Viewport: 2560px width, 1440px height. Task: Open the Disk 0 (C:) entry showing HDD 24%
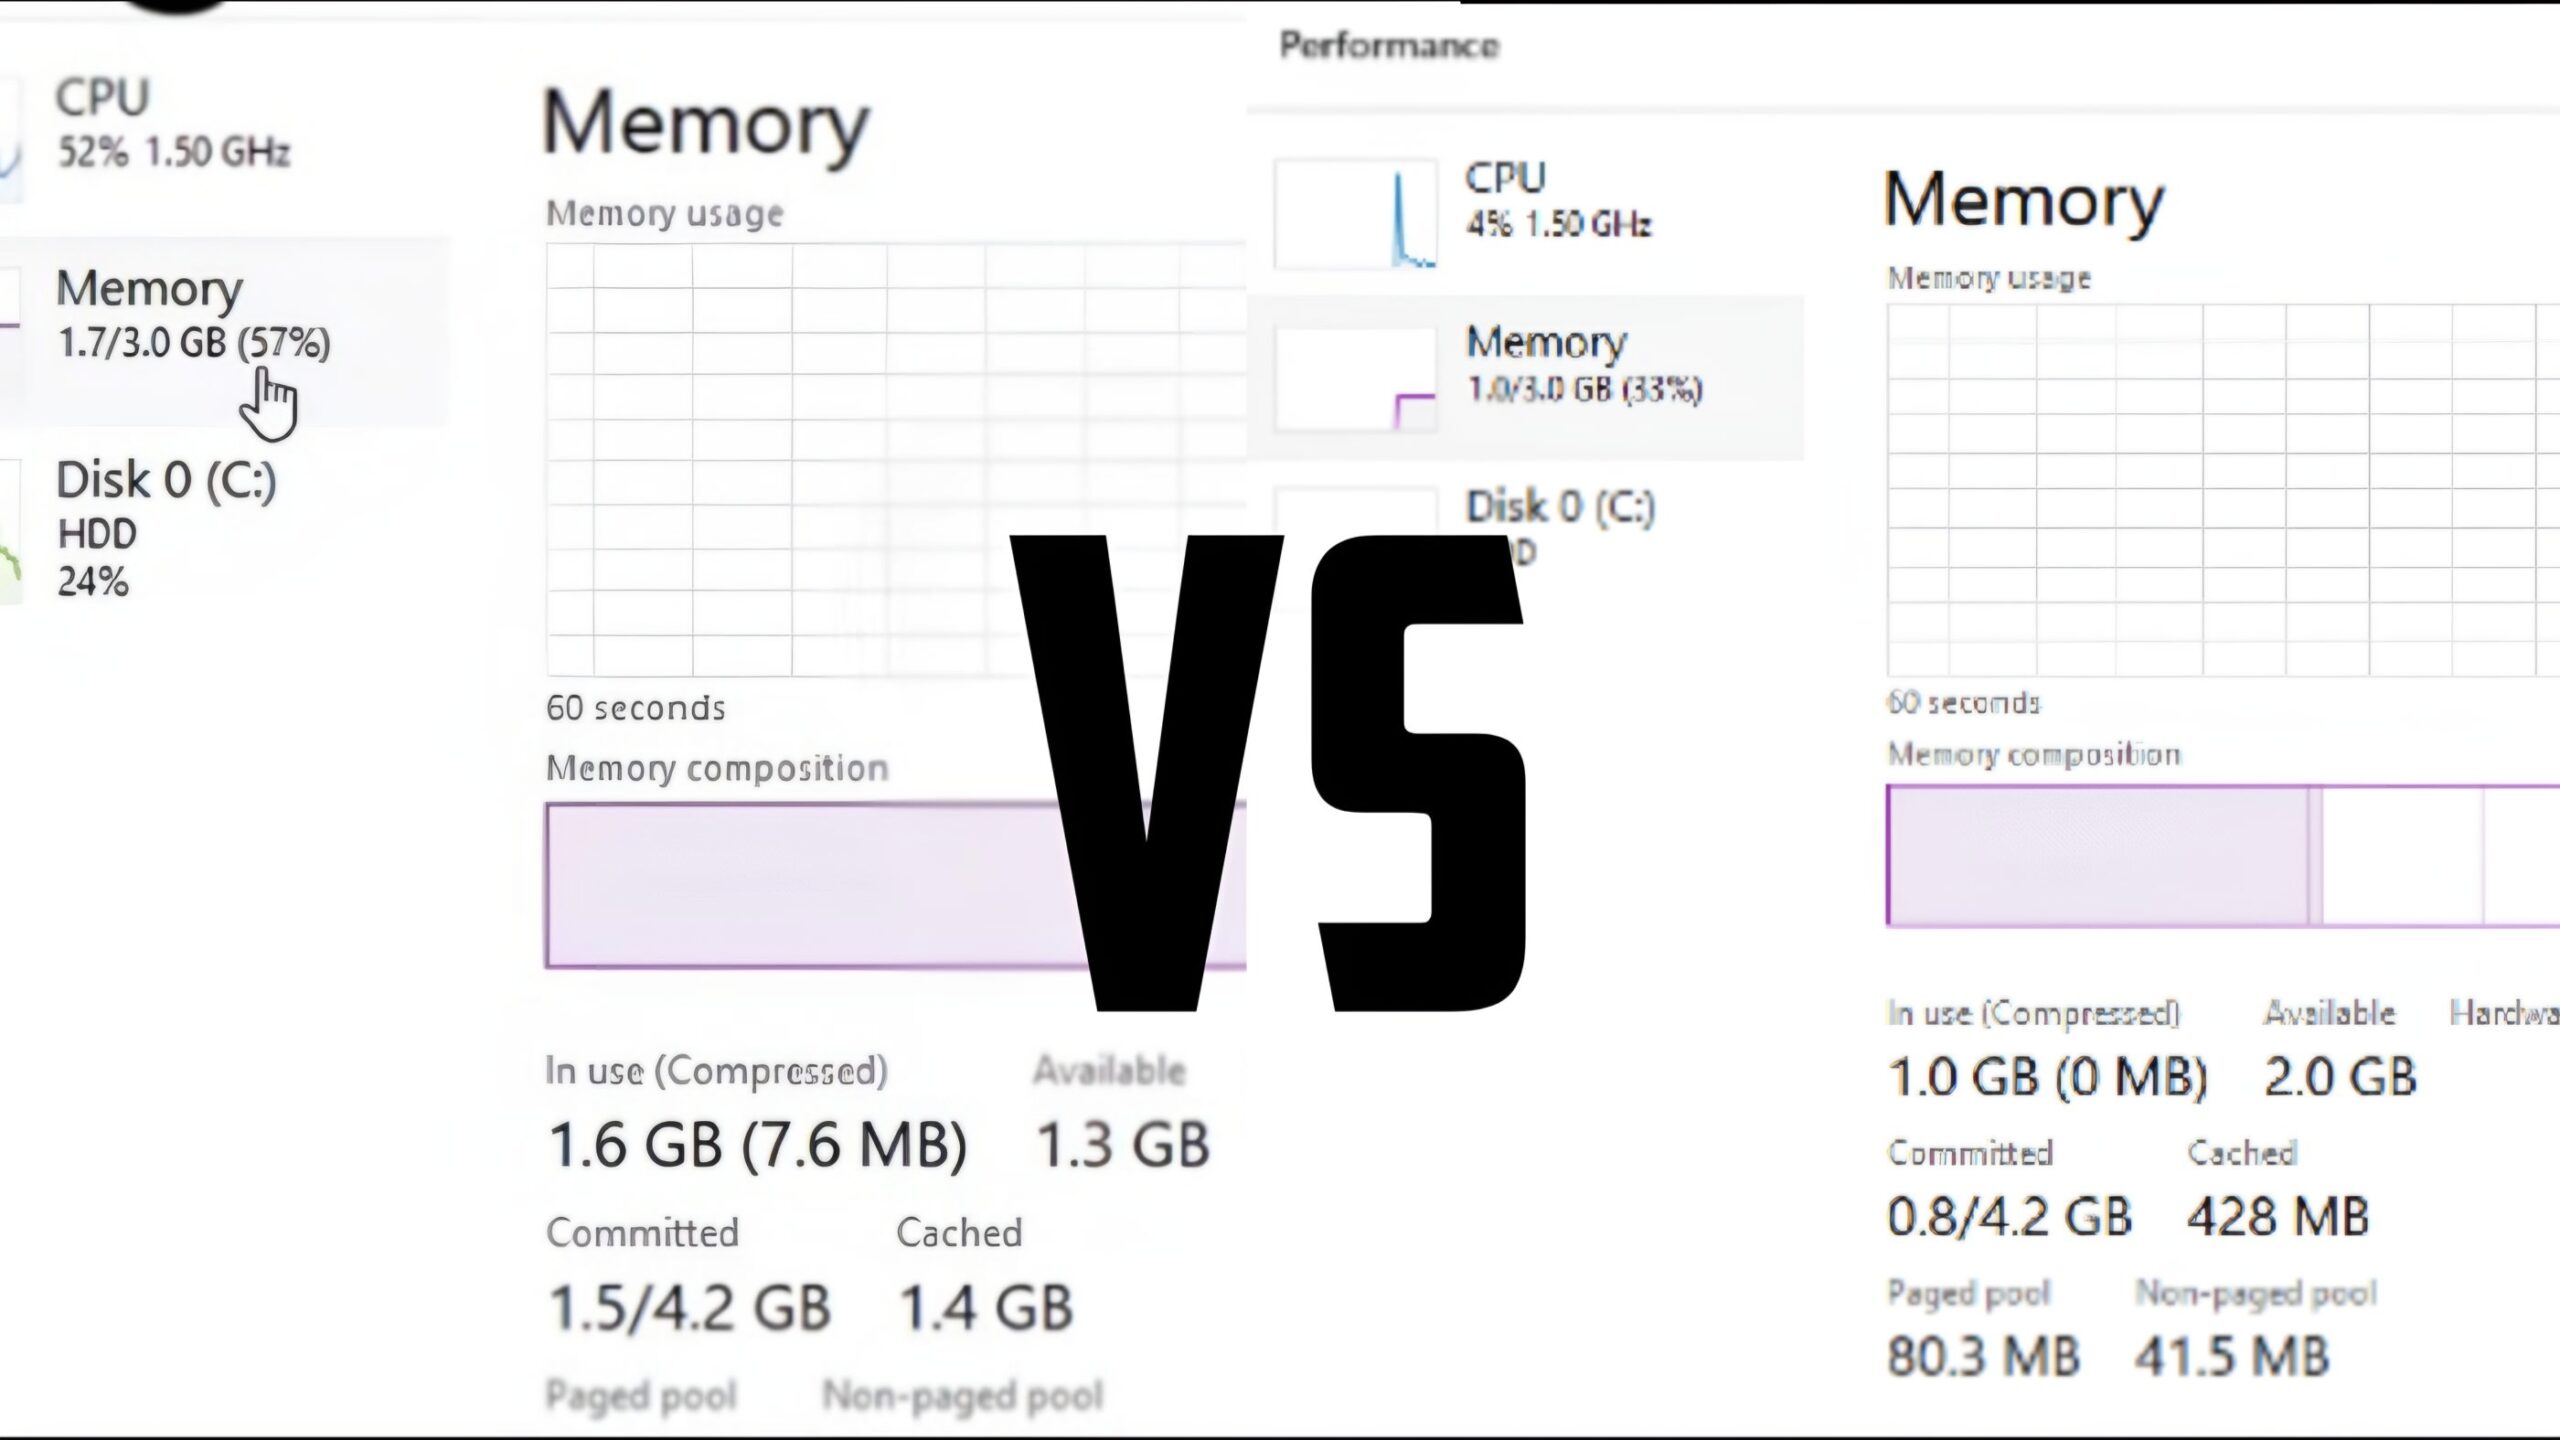[x=165, y=527]
